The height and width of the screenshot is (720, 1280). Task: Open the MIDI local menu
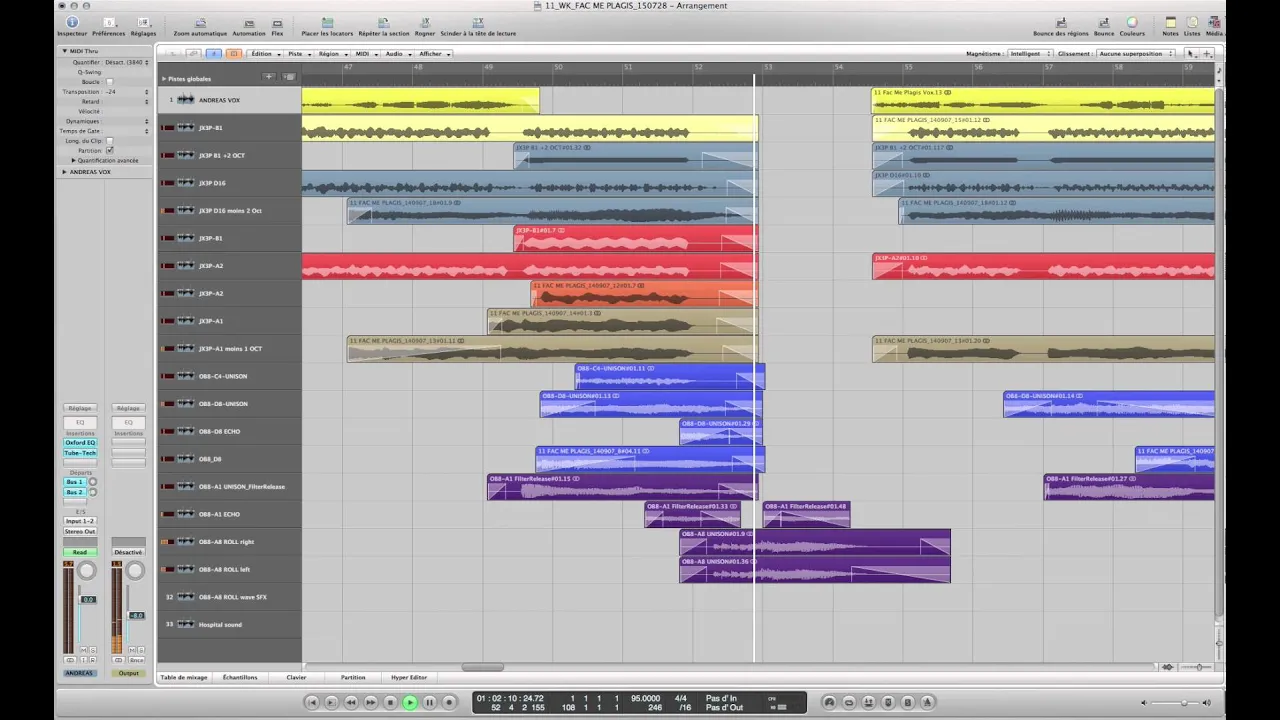click(365, 54)
